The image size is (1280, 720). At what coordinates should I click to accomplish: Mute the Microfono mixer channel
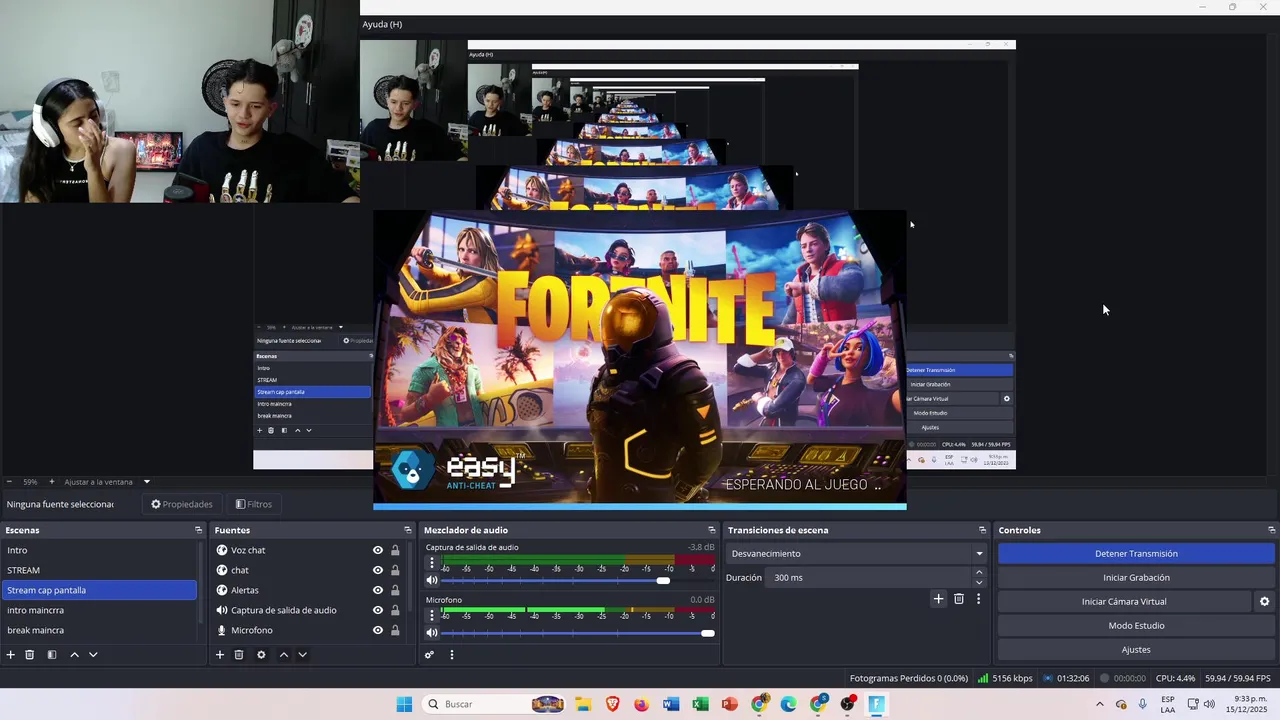[x=432, y=632]
